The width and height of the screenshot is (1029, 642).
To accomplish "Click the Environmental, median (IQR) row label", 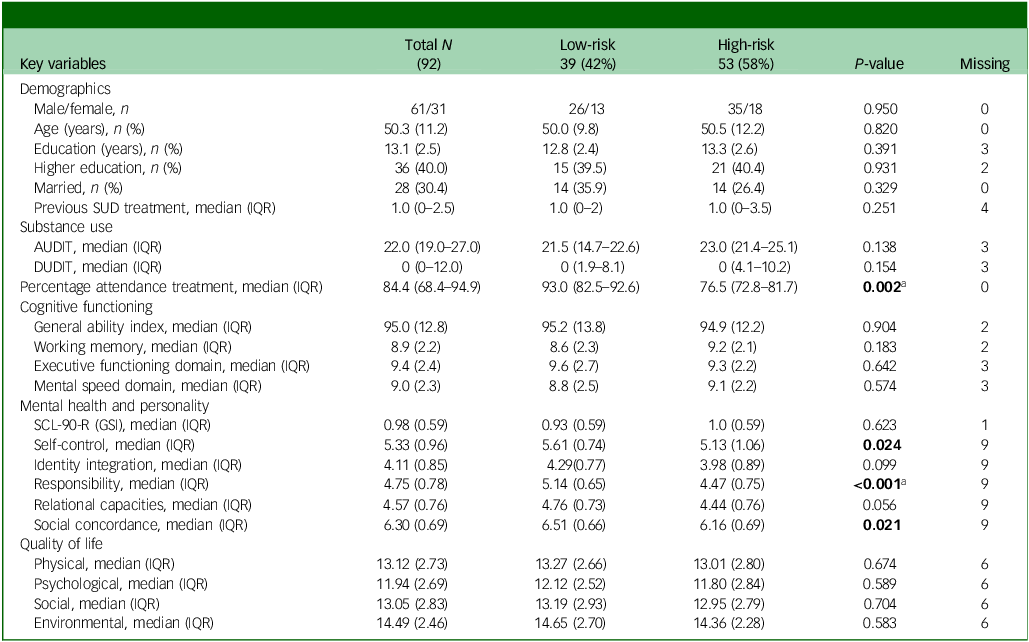I will click(x=123, y=624).
